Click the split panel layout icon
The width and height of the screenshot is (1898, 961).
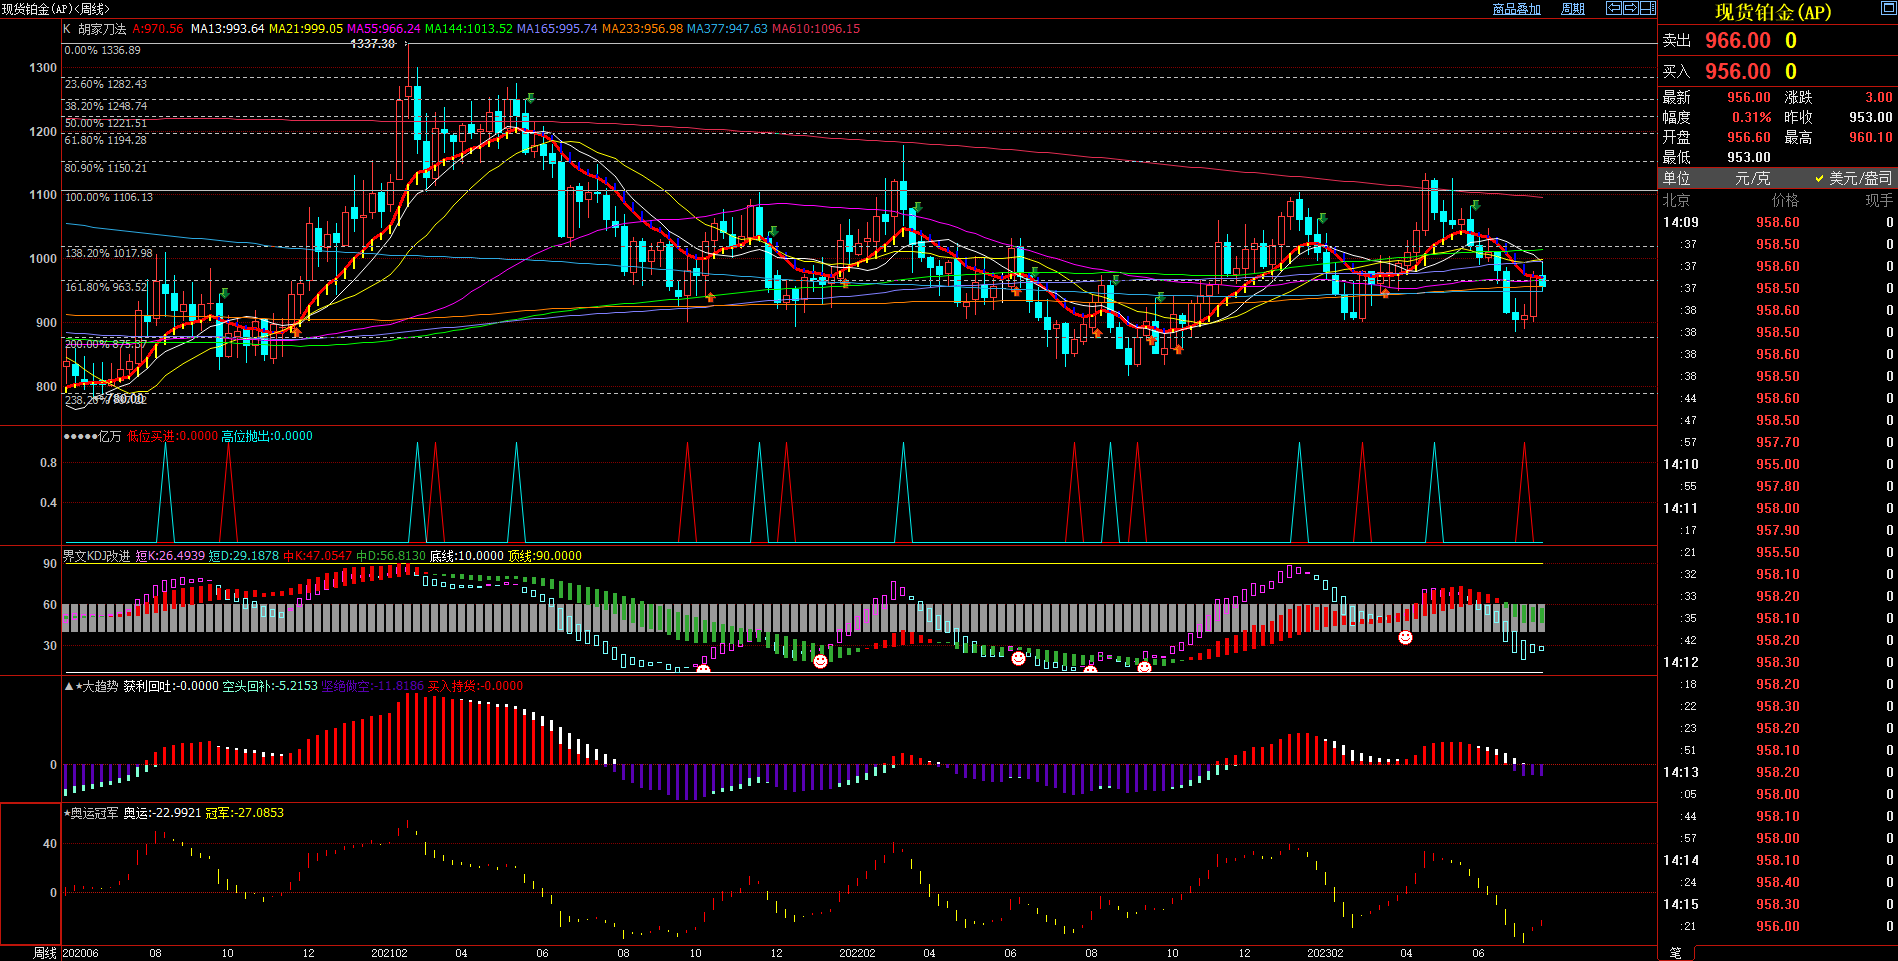(x=1648, y=8)
